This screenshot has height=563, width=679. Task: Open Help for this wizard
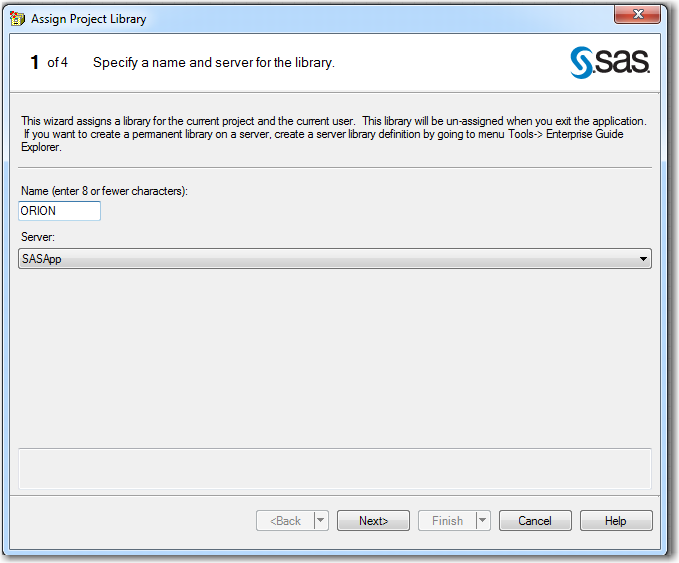[x=616, y=521]
